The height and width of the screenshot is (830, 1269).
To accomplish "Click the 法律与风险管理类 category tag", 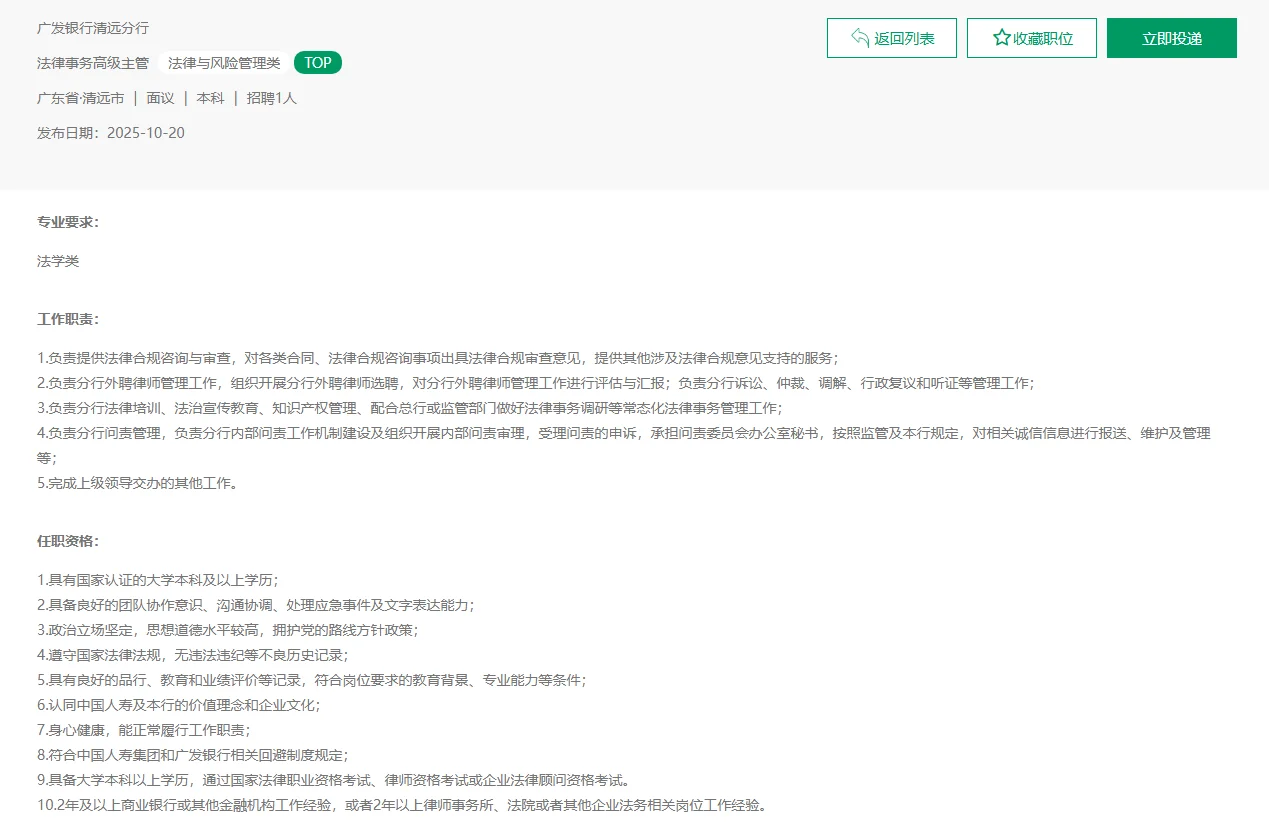I will [224, 63].
